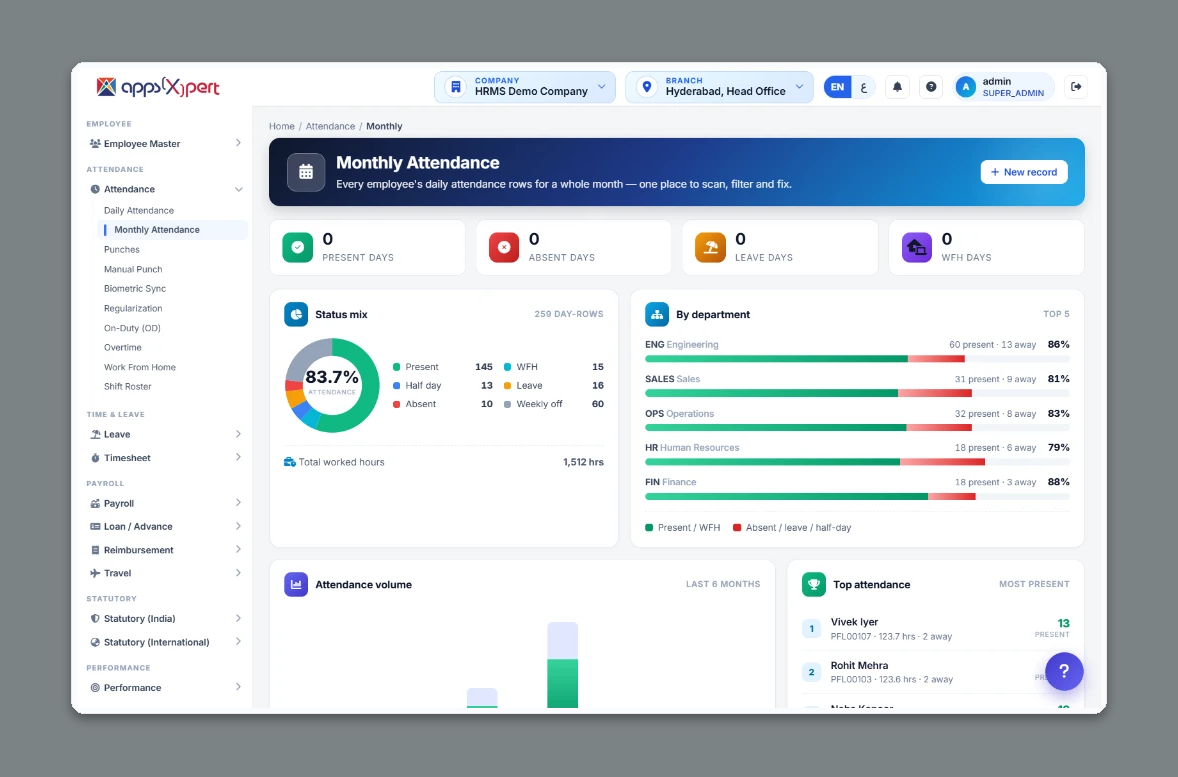The height and width of the screenshot is (777, 1178).
Task: Go to Regularization page
Action: coord(133,308)
